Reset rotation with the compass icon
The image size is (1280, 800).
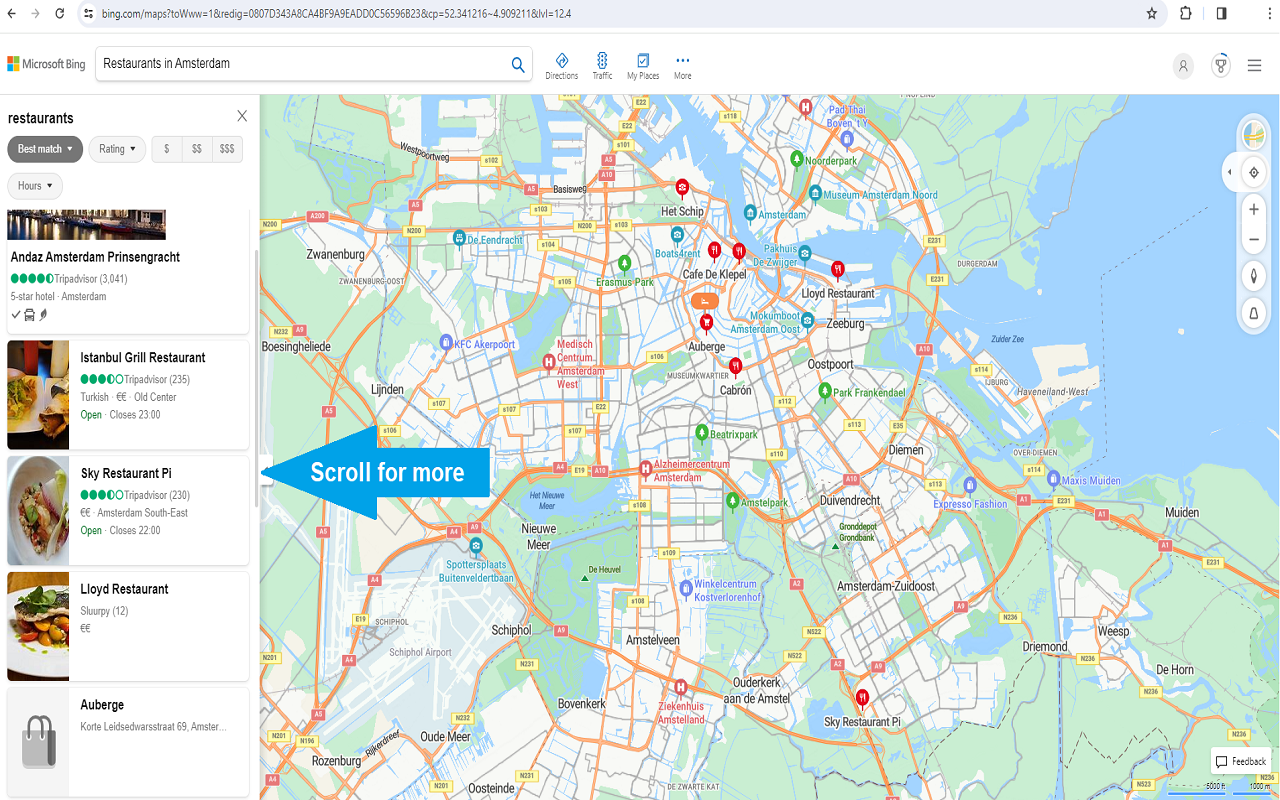pos(1253,276)
